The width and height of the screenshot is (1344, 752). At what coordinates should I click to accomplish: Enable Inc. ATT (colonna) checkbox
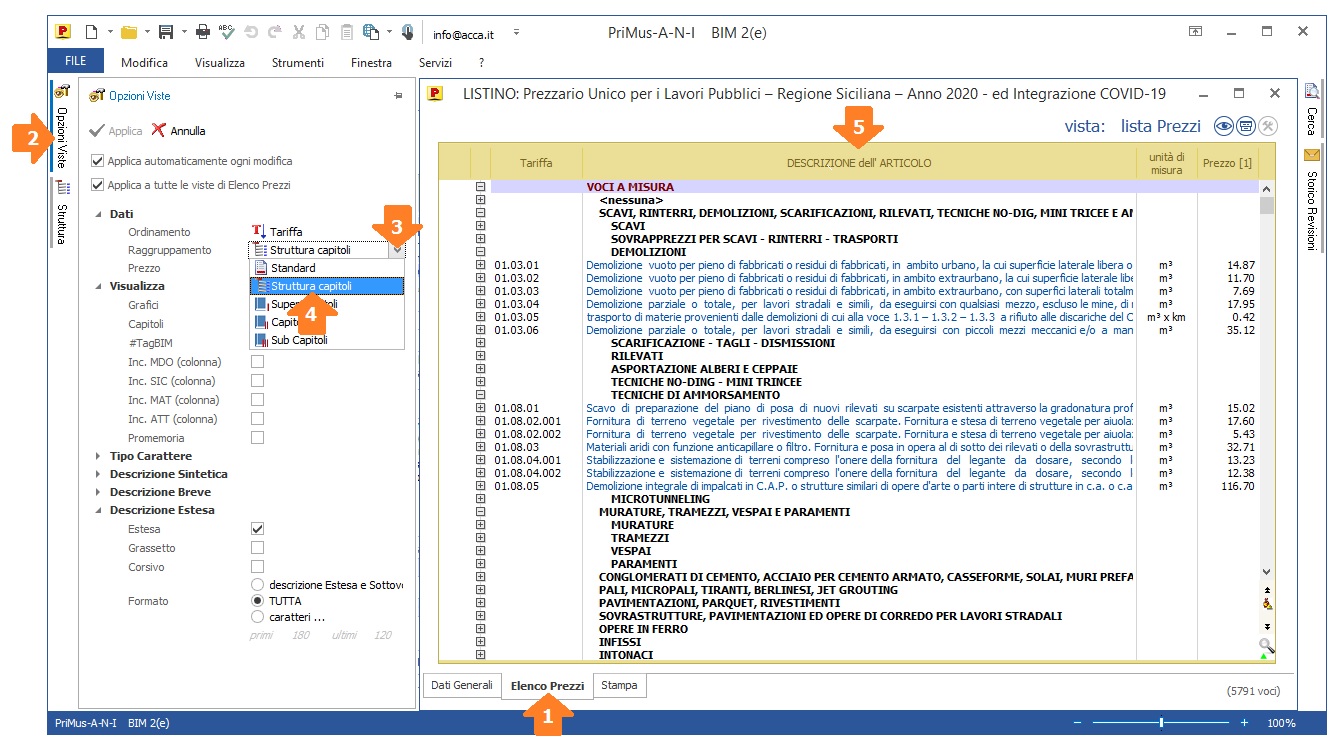click(258, 419)
